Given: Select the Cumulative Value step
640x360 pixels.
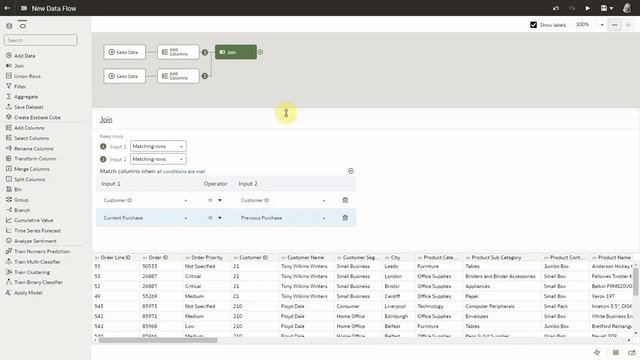Looking at the screenshot, I should [x=29, y=220].
